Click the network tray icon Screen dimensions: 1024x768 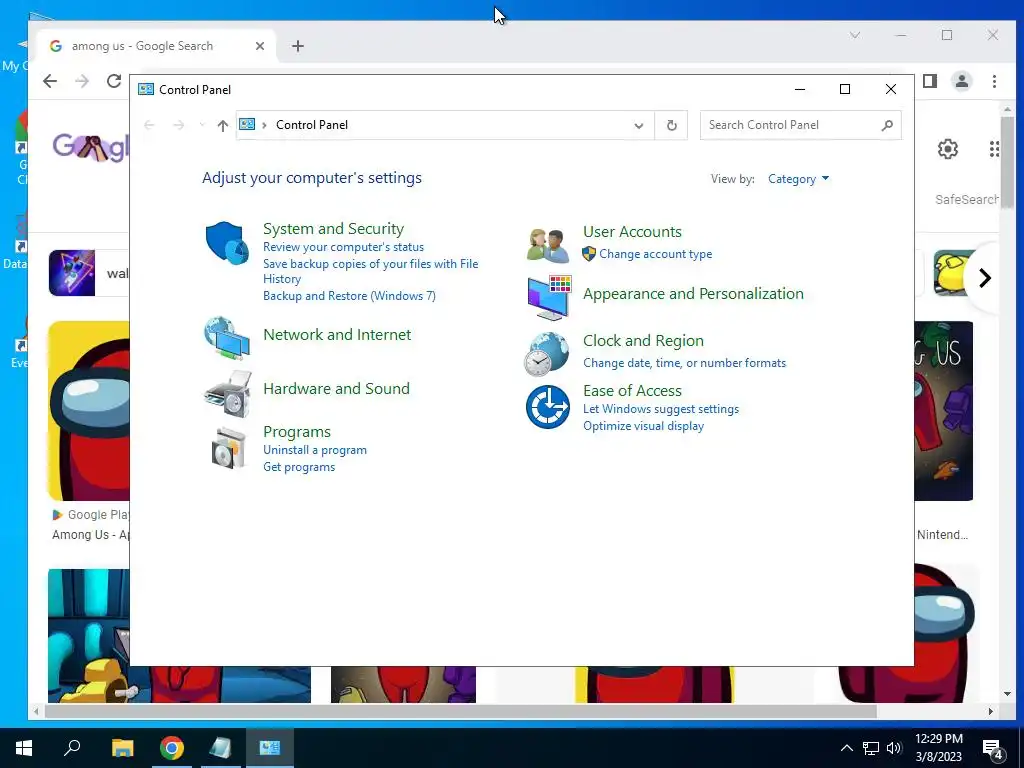[x=871, y=748]
